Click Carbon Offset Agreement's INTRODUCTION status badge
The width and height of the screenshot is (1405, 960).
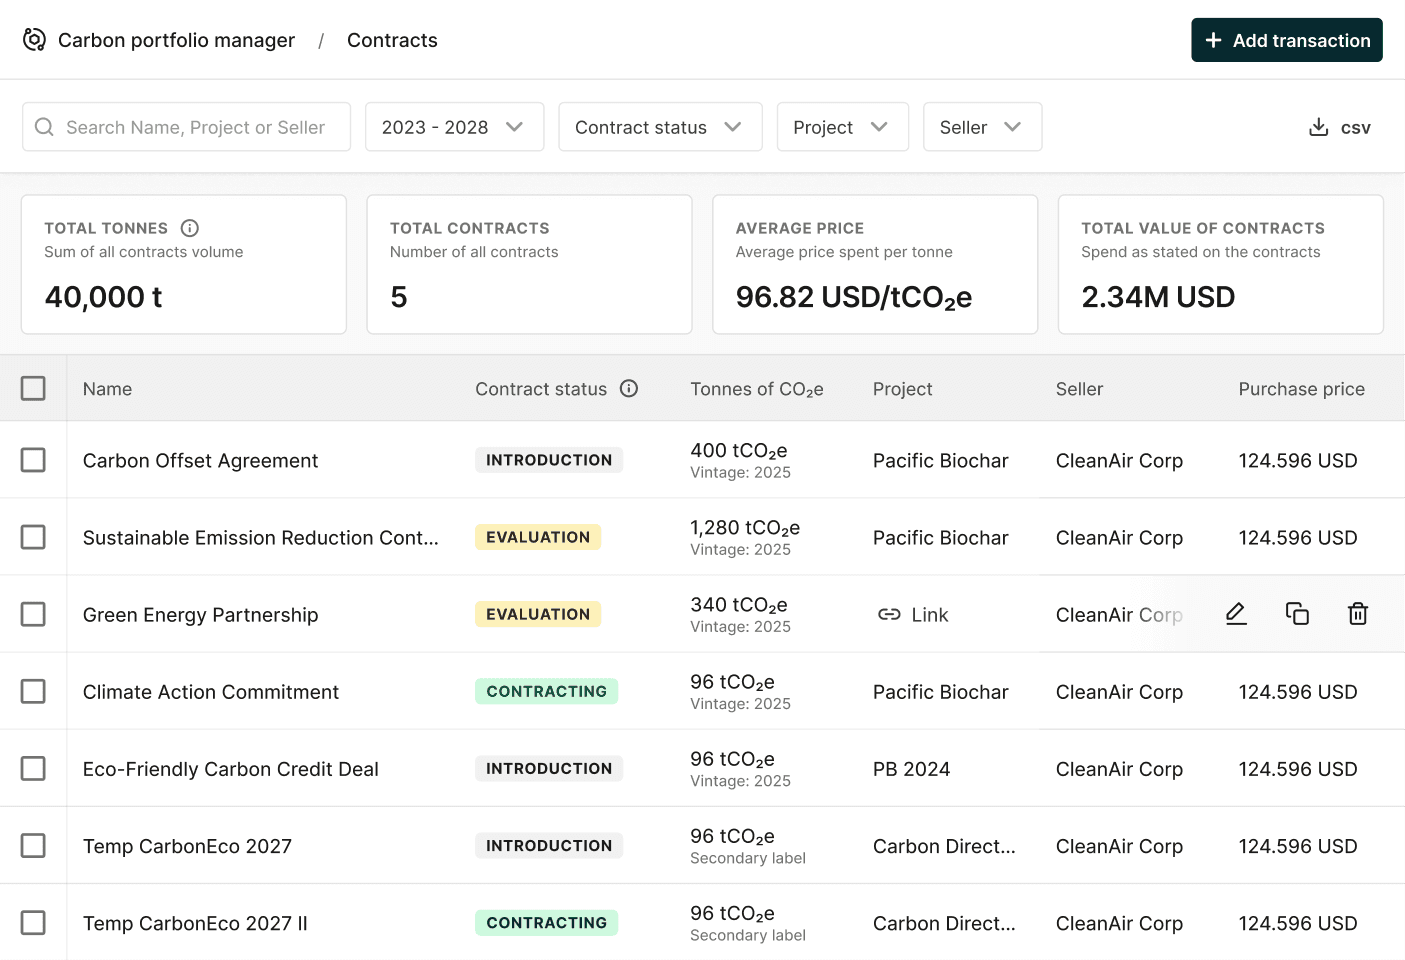point(549,460)
